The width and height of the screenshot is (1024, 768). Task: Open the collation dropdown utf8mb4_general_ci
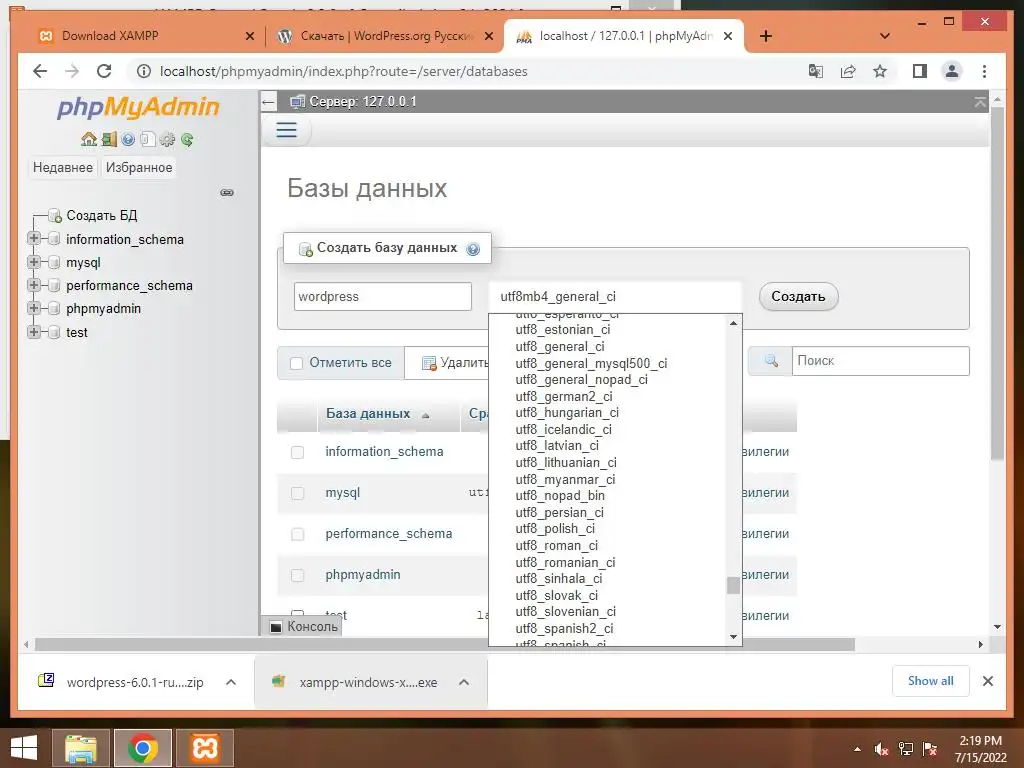(x=615, y=296)
